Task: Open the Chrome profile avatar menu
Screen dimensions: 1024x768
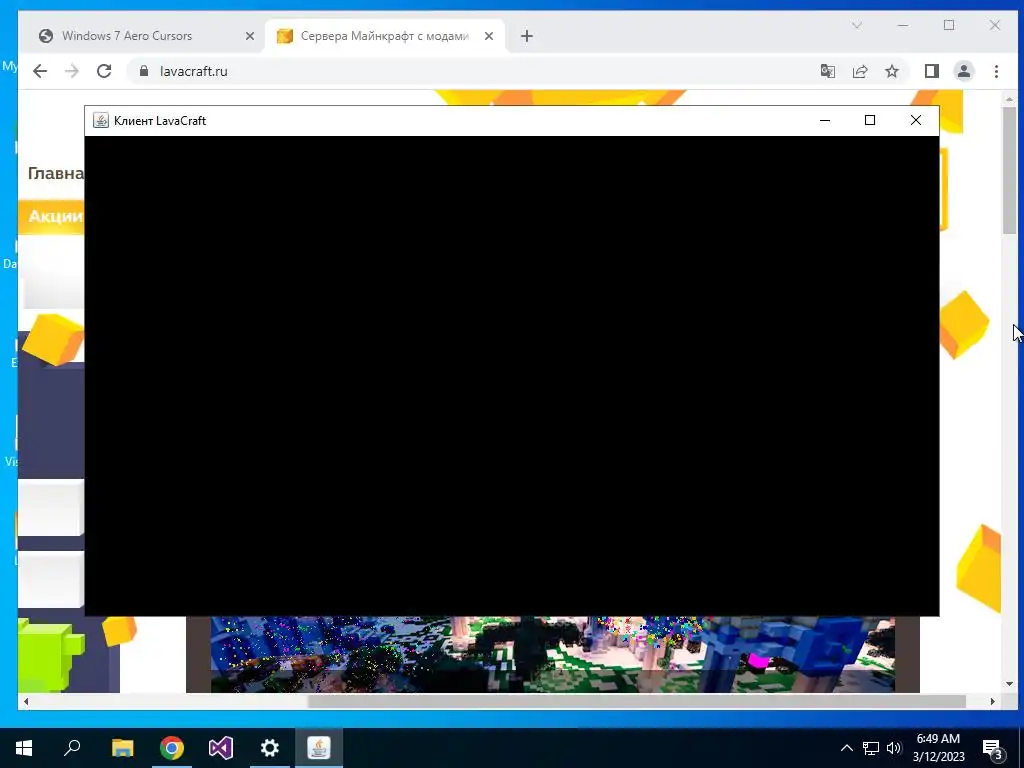Action: point(964,71)
